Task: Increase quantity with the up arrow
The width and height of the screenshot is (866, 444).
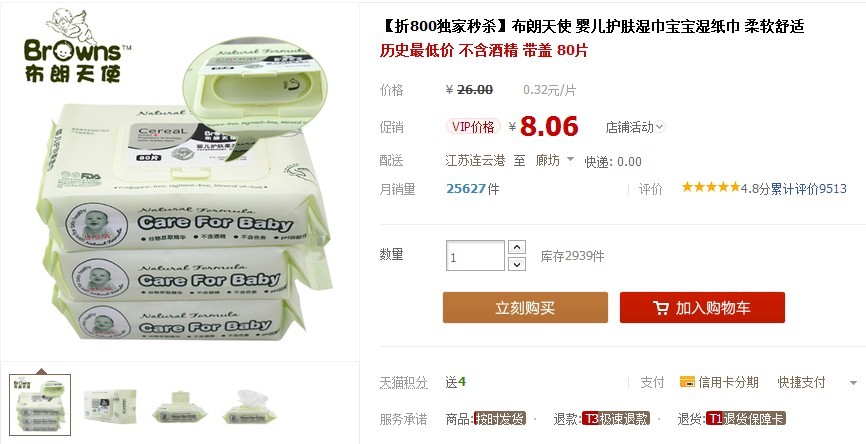Action: click(516, 247)
